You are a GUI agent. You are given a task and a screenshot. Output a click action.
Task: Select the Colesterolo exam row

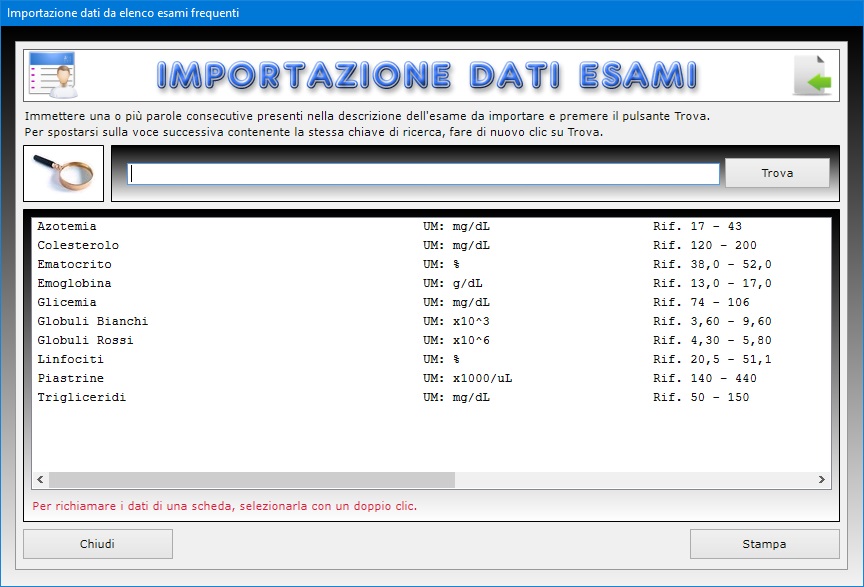pyautogui.click(x=431, y=245)
